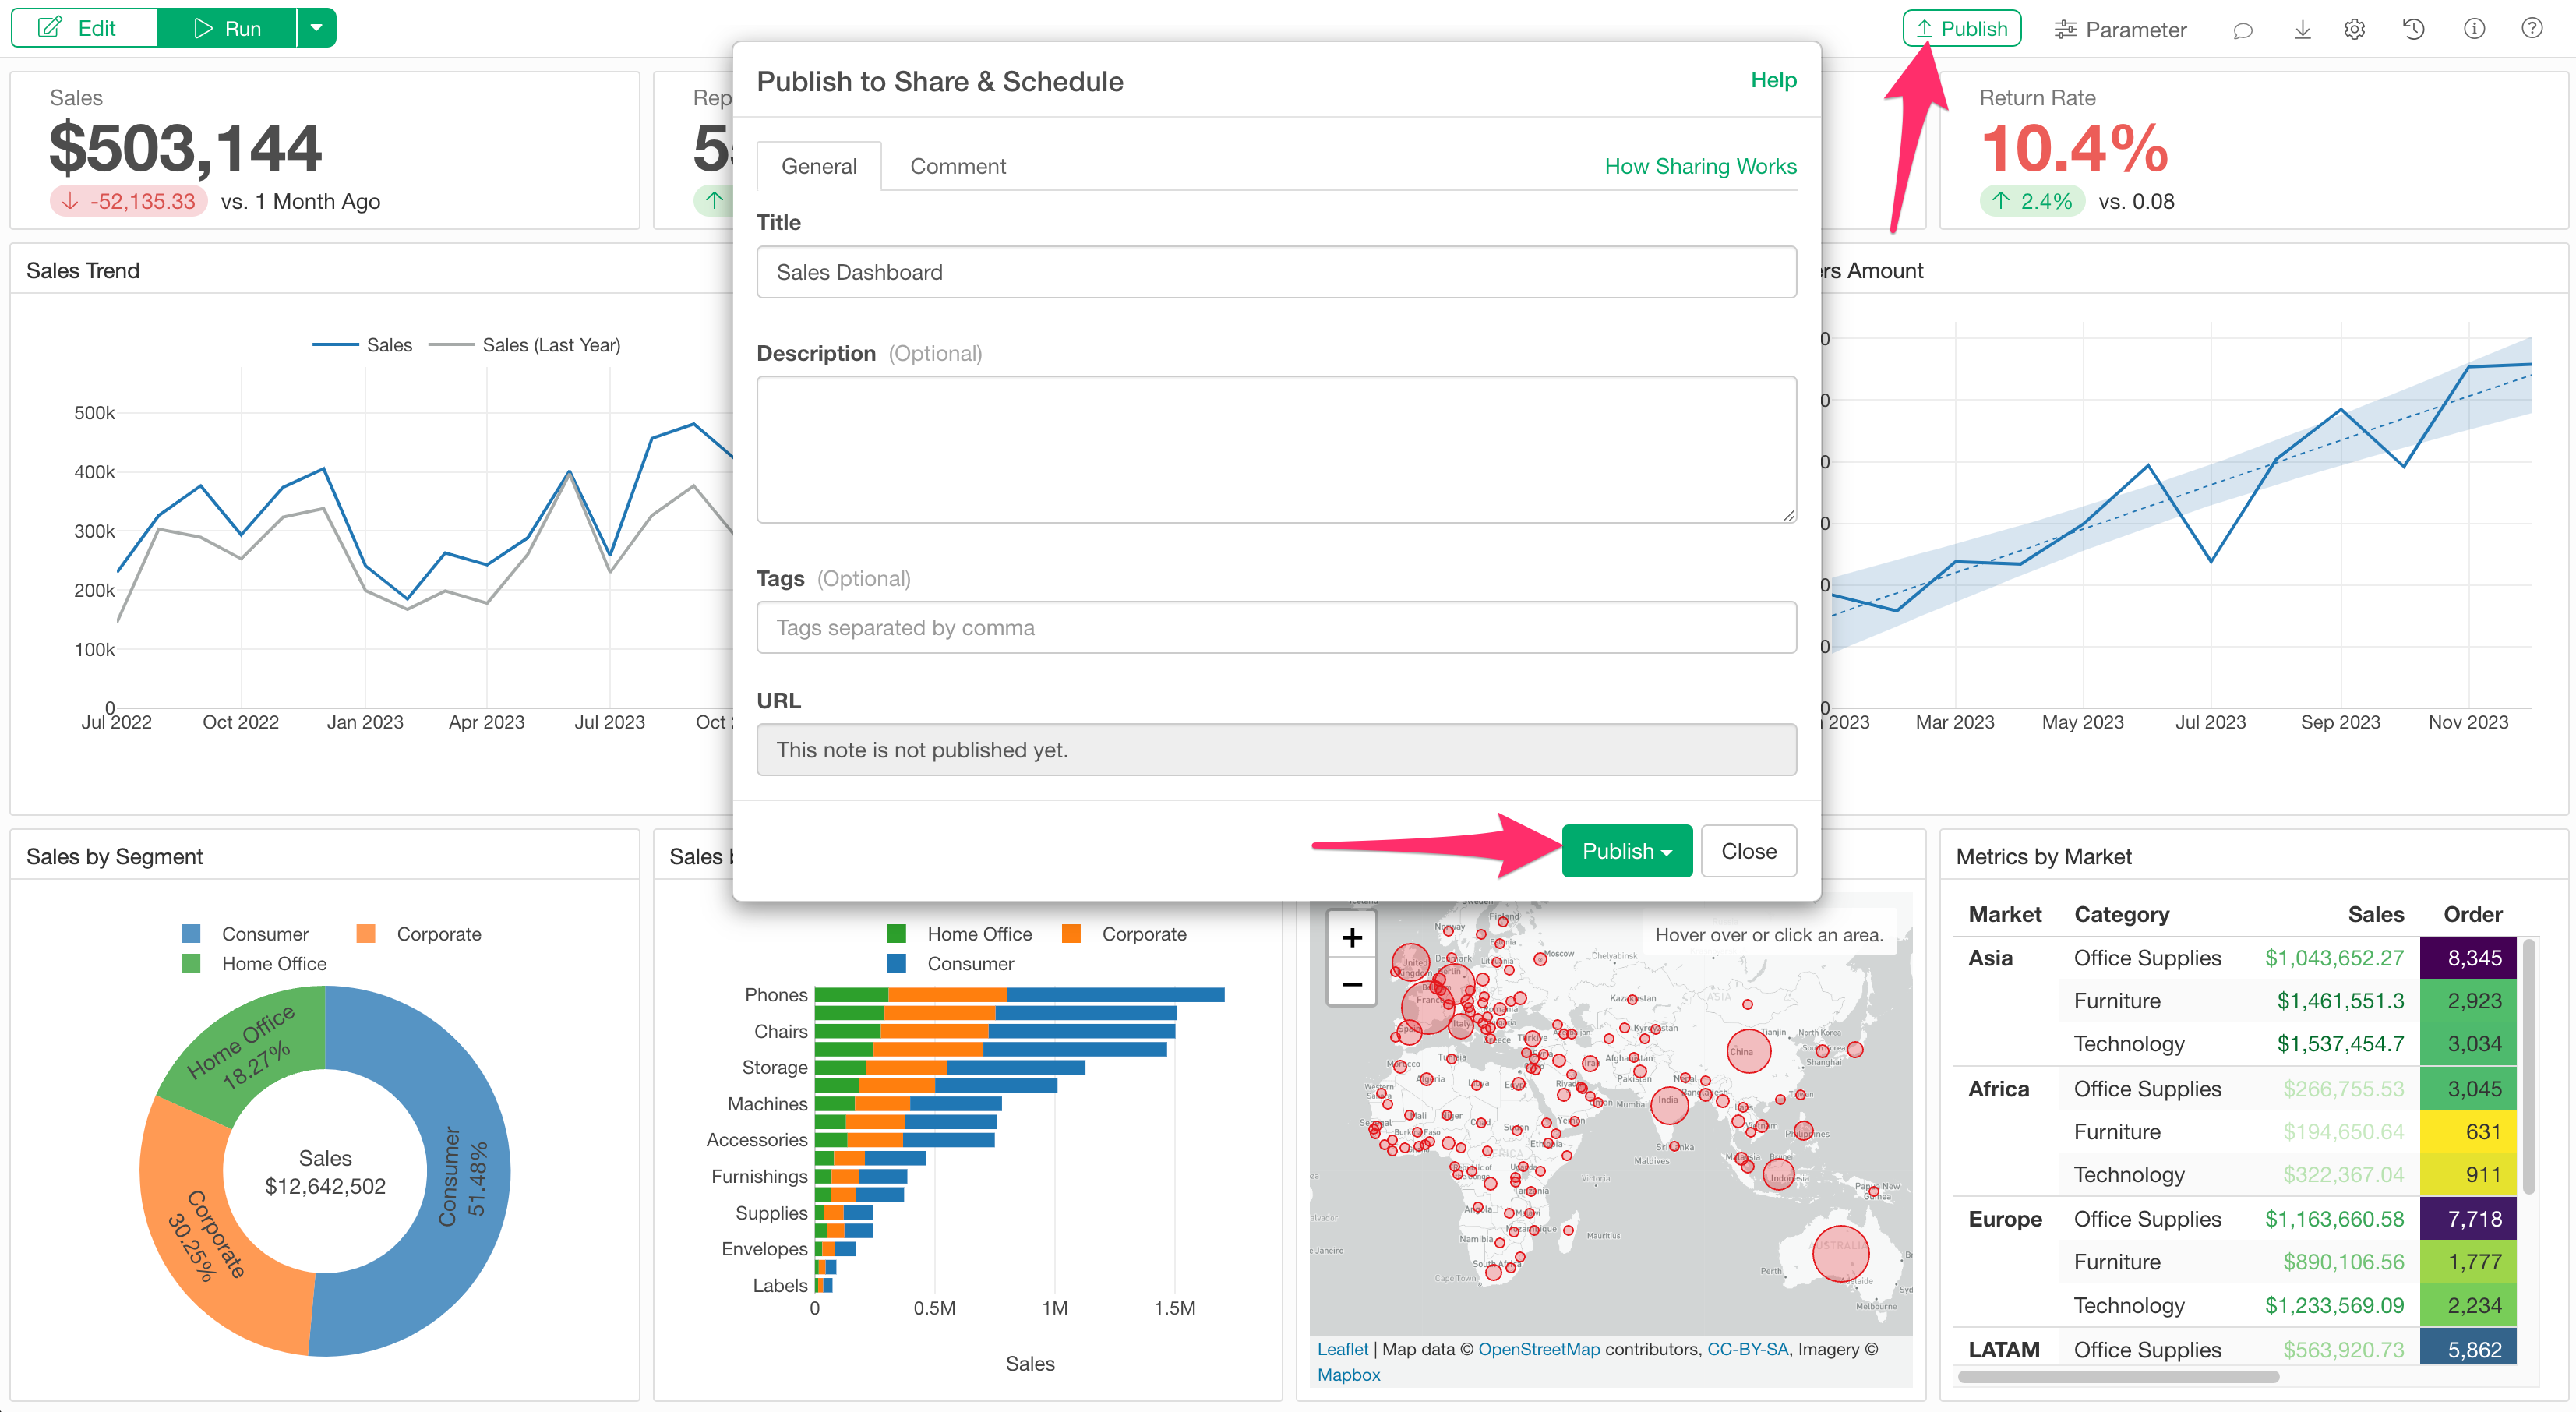View version history icon
This screenshot has width=2576, height=1412.
point(2414,29)
